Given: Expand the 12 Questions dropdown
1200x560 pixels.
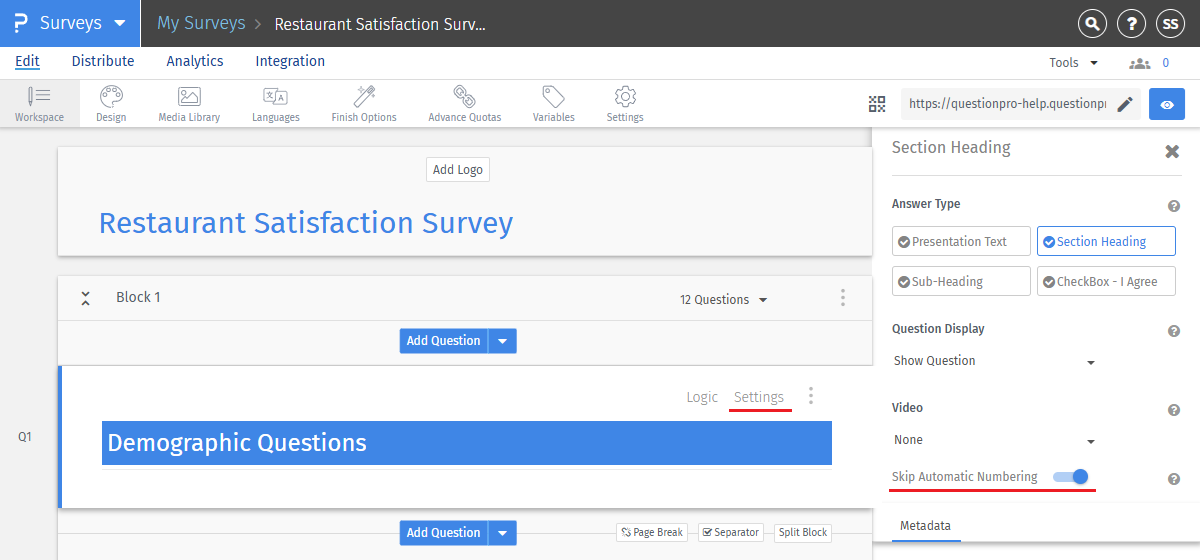Looking at the screenshot, I should pos(724,299).
